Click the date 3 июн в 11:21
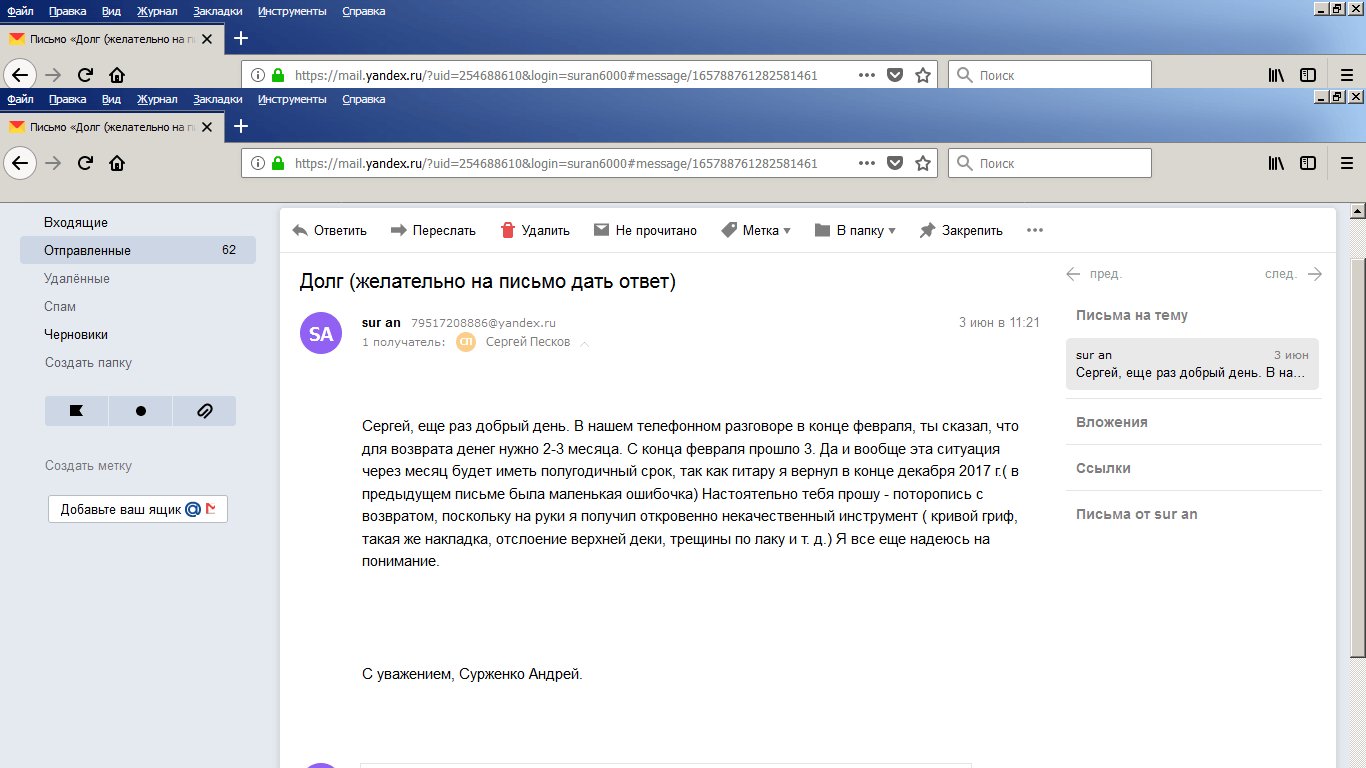Image resolution: width=1366 pixels, height=768 pixels. point(999,323)
